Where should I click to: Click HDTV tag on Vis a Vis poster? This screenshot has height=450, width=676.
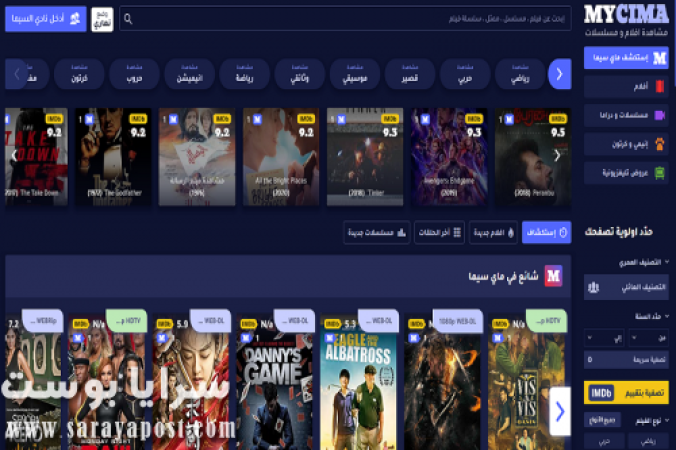click(547, 321)
